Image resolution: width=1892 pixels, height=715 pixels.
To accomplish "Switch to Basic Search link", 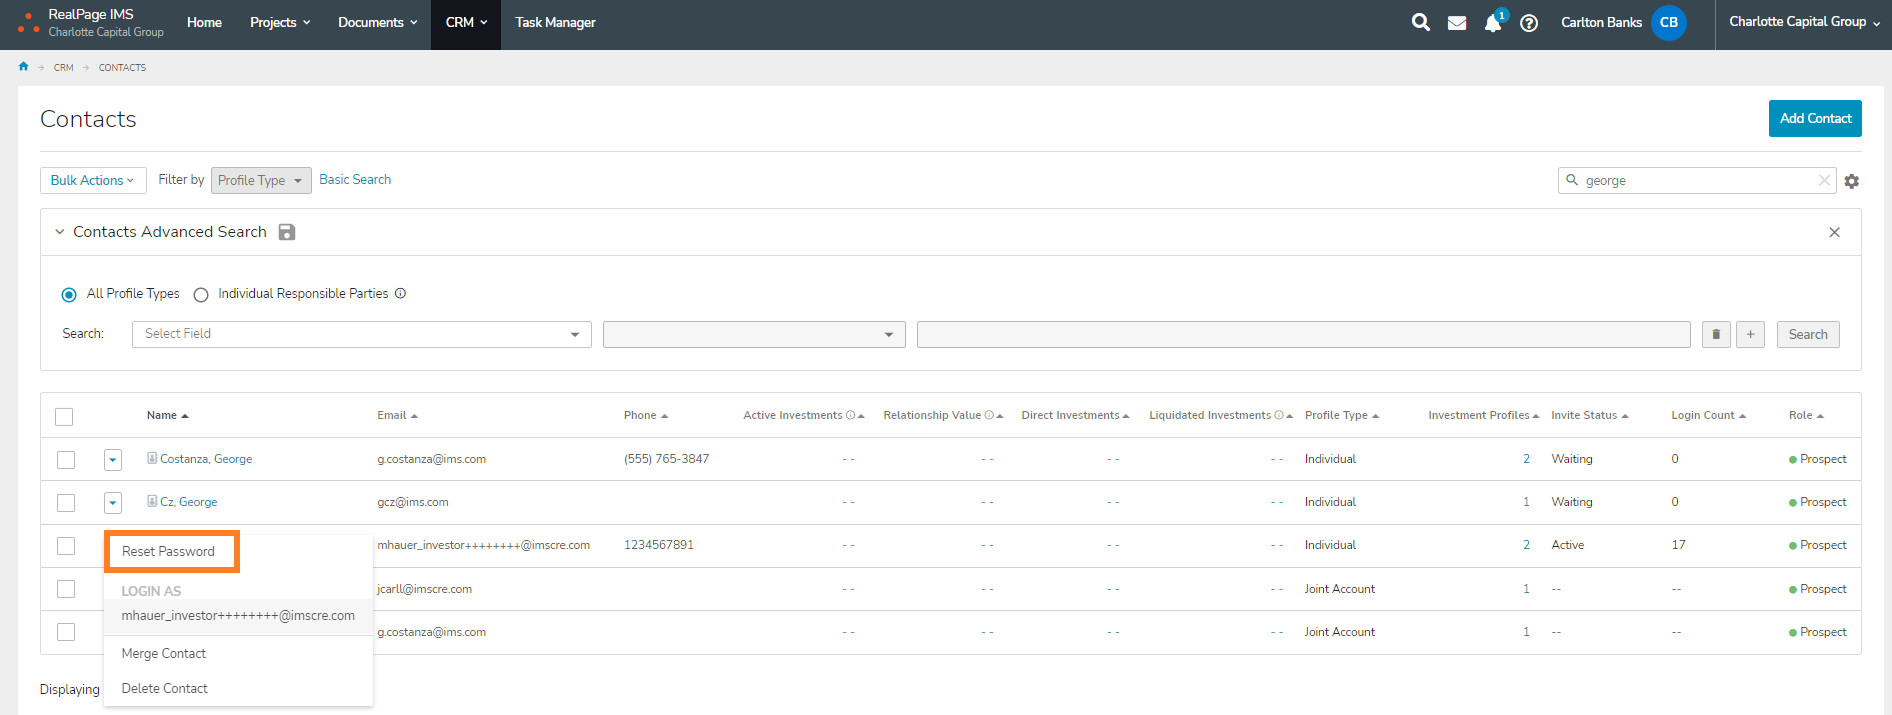I will point(355,179).
